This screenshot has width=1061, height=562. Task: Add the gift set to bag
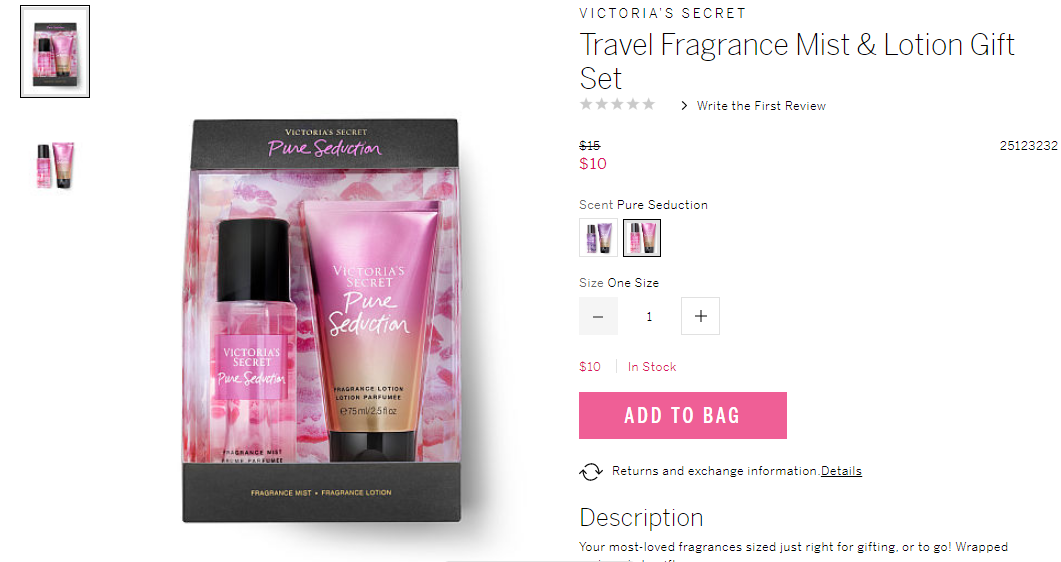683,415
